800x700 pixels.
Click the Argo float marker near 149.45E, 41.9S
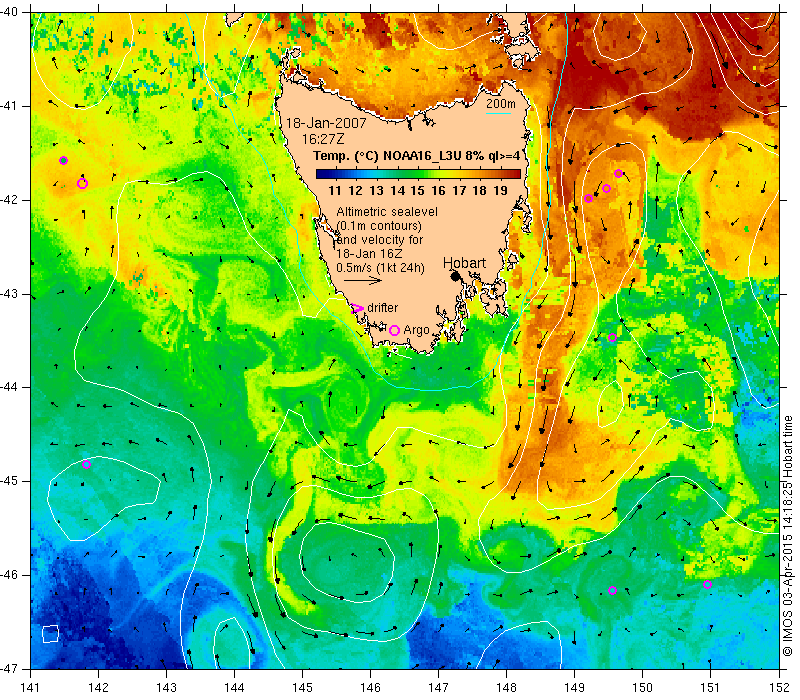point(606,189)
